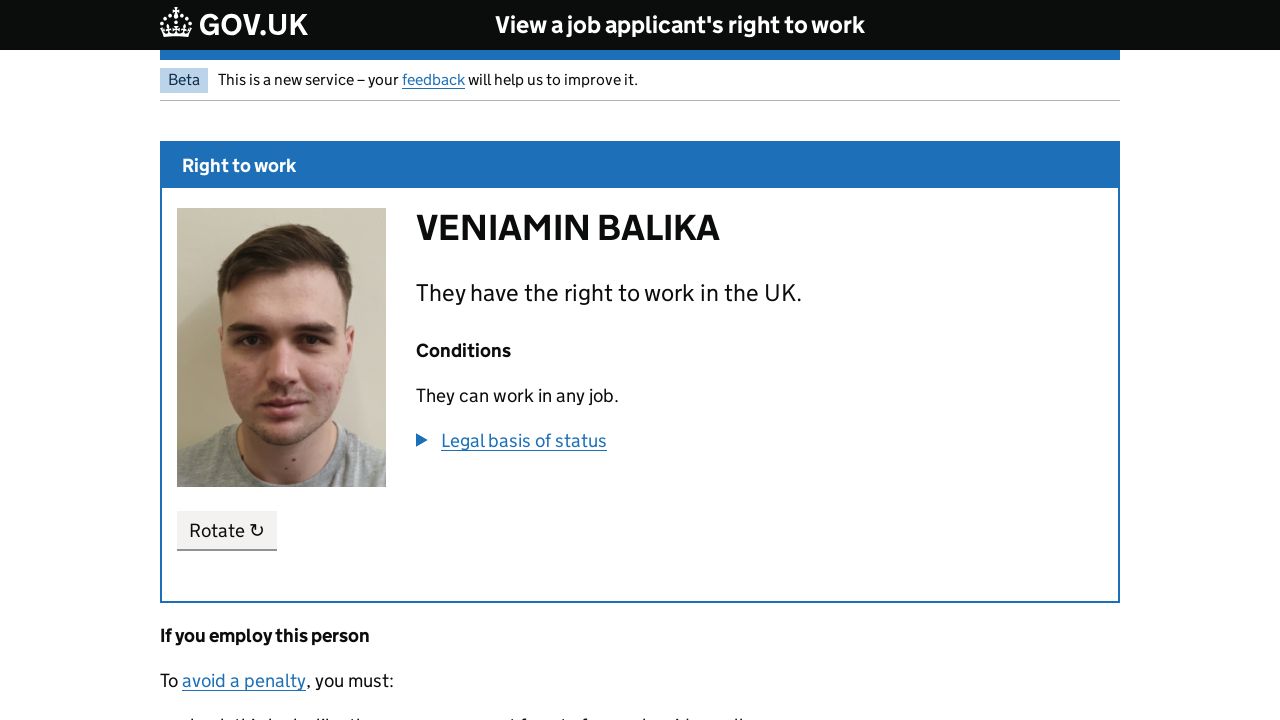Click the Conditions heading
Image resolution: width=1280 pixels, height=720 pixels.
coord(463,351)
